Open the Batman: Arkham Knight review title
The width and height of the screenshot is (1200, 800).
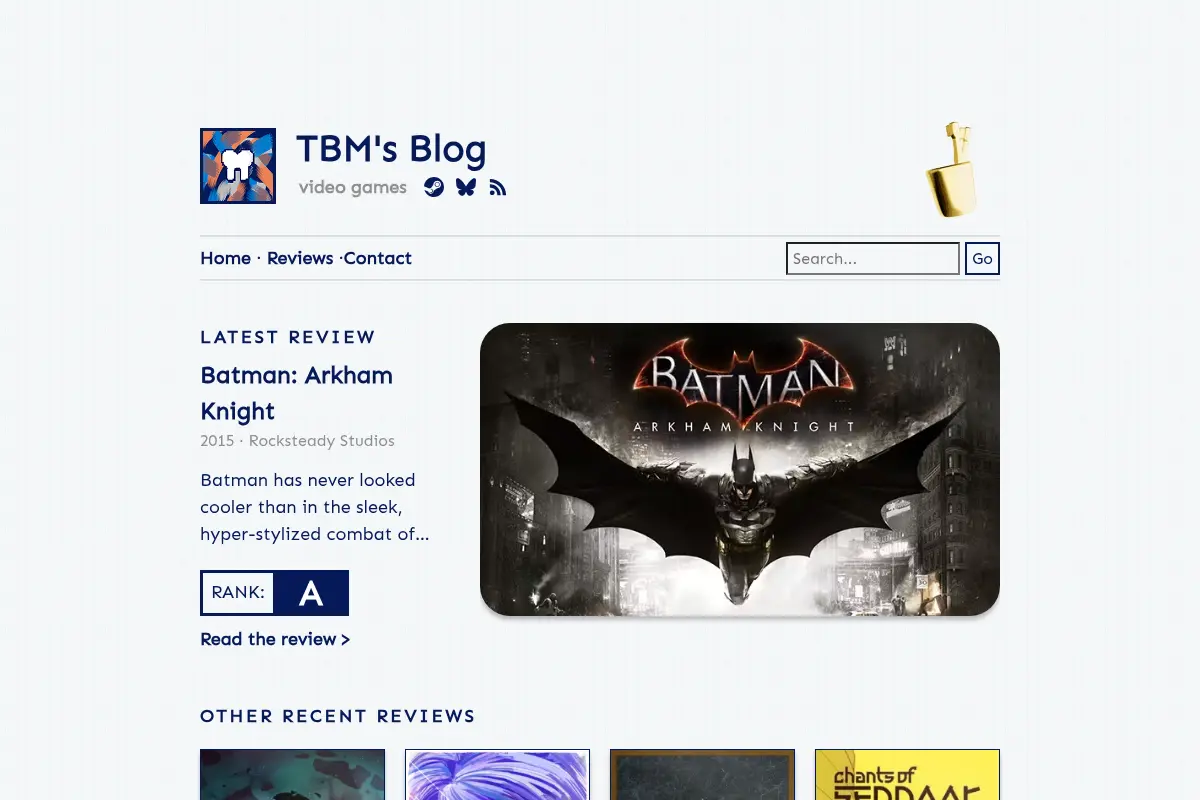pyautogui.click(x=297, y=393)
